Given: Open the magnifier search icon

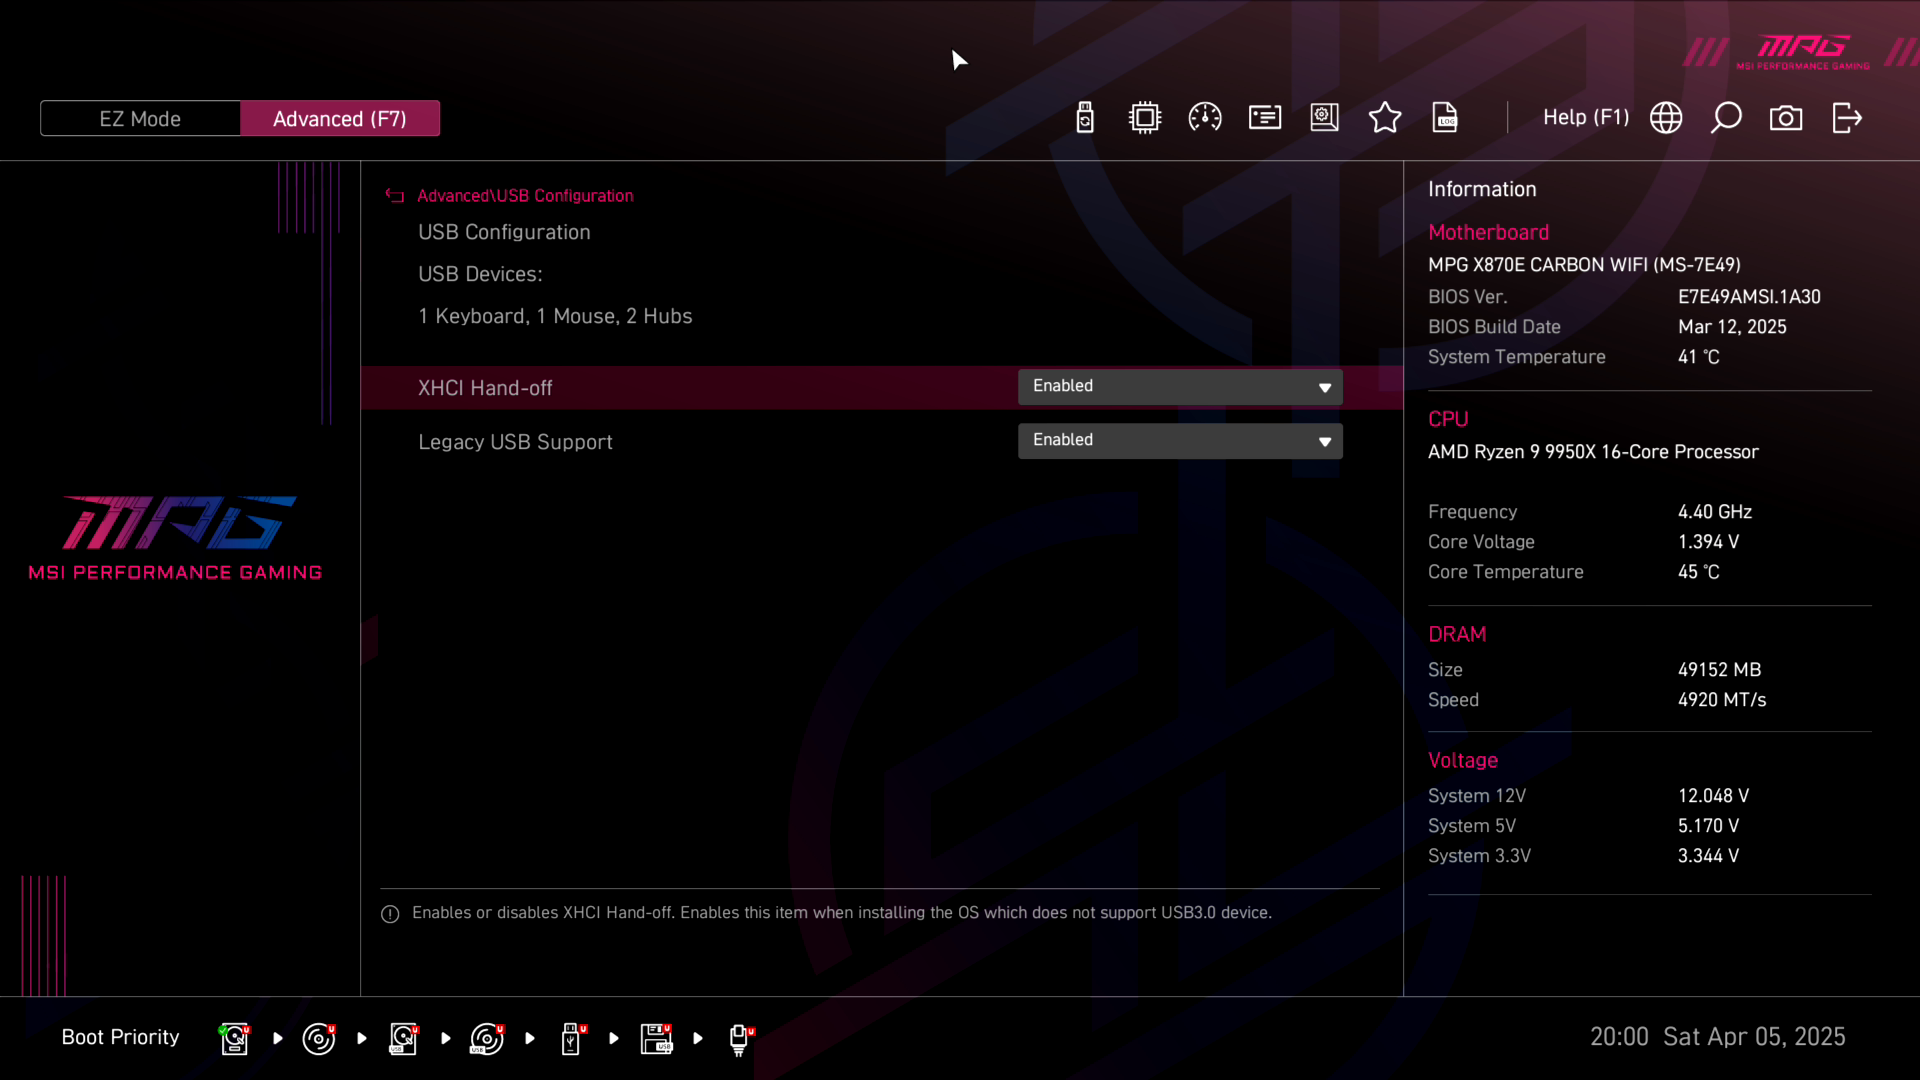Looking at the screenshot, I should [1726, 118].
